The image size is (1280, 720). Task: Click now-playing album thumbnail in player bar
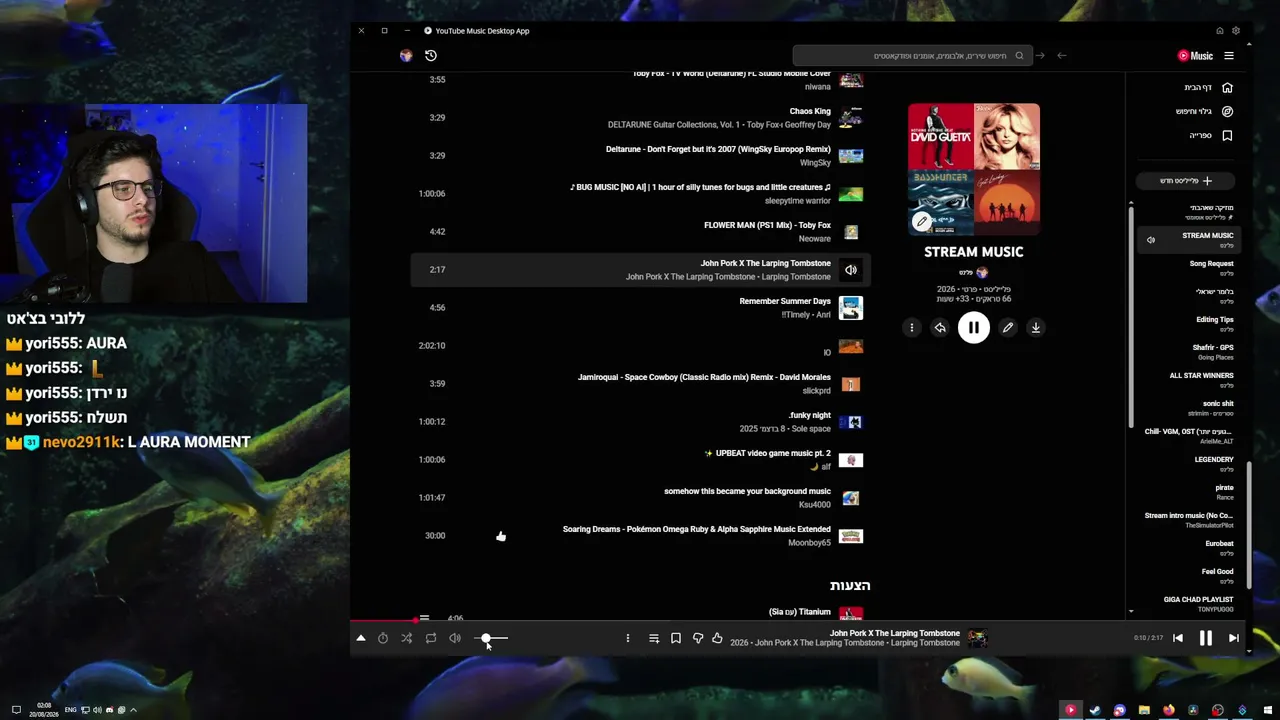[x=977, y=638]
